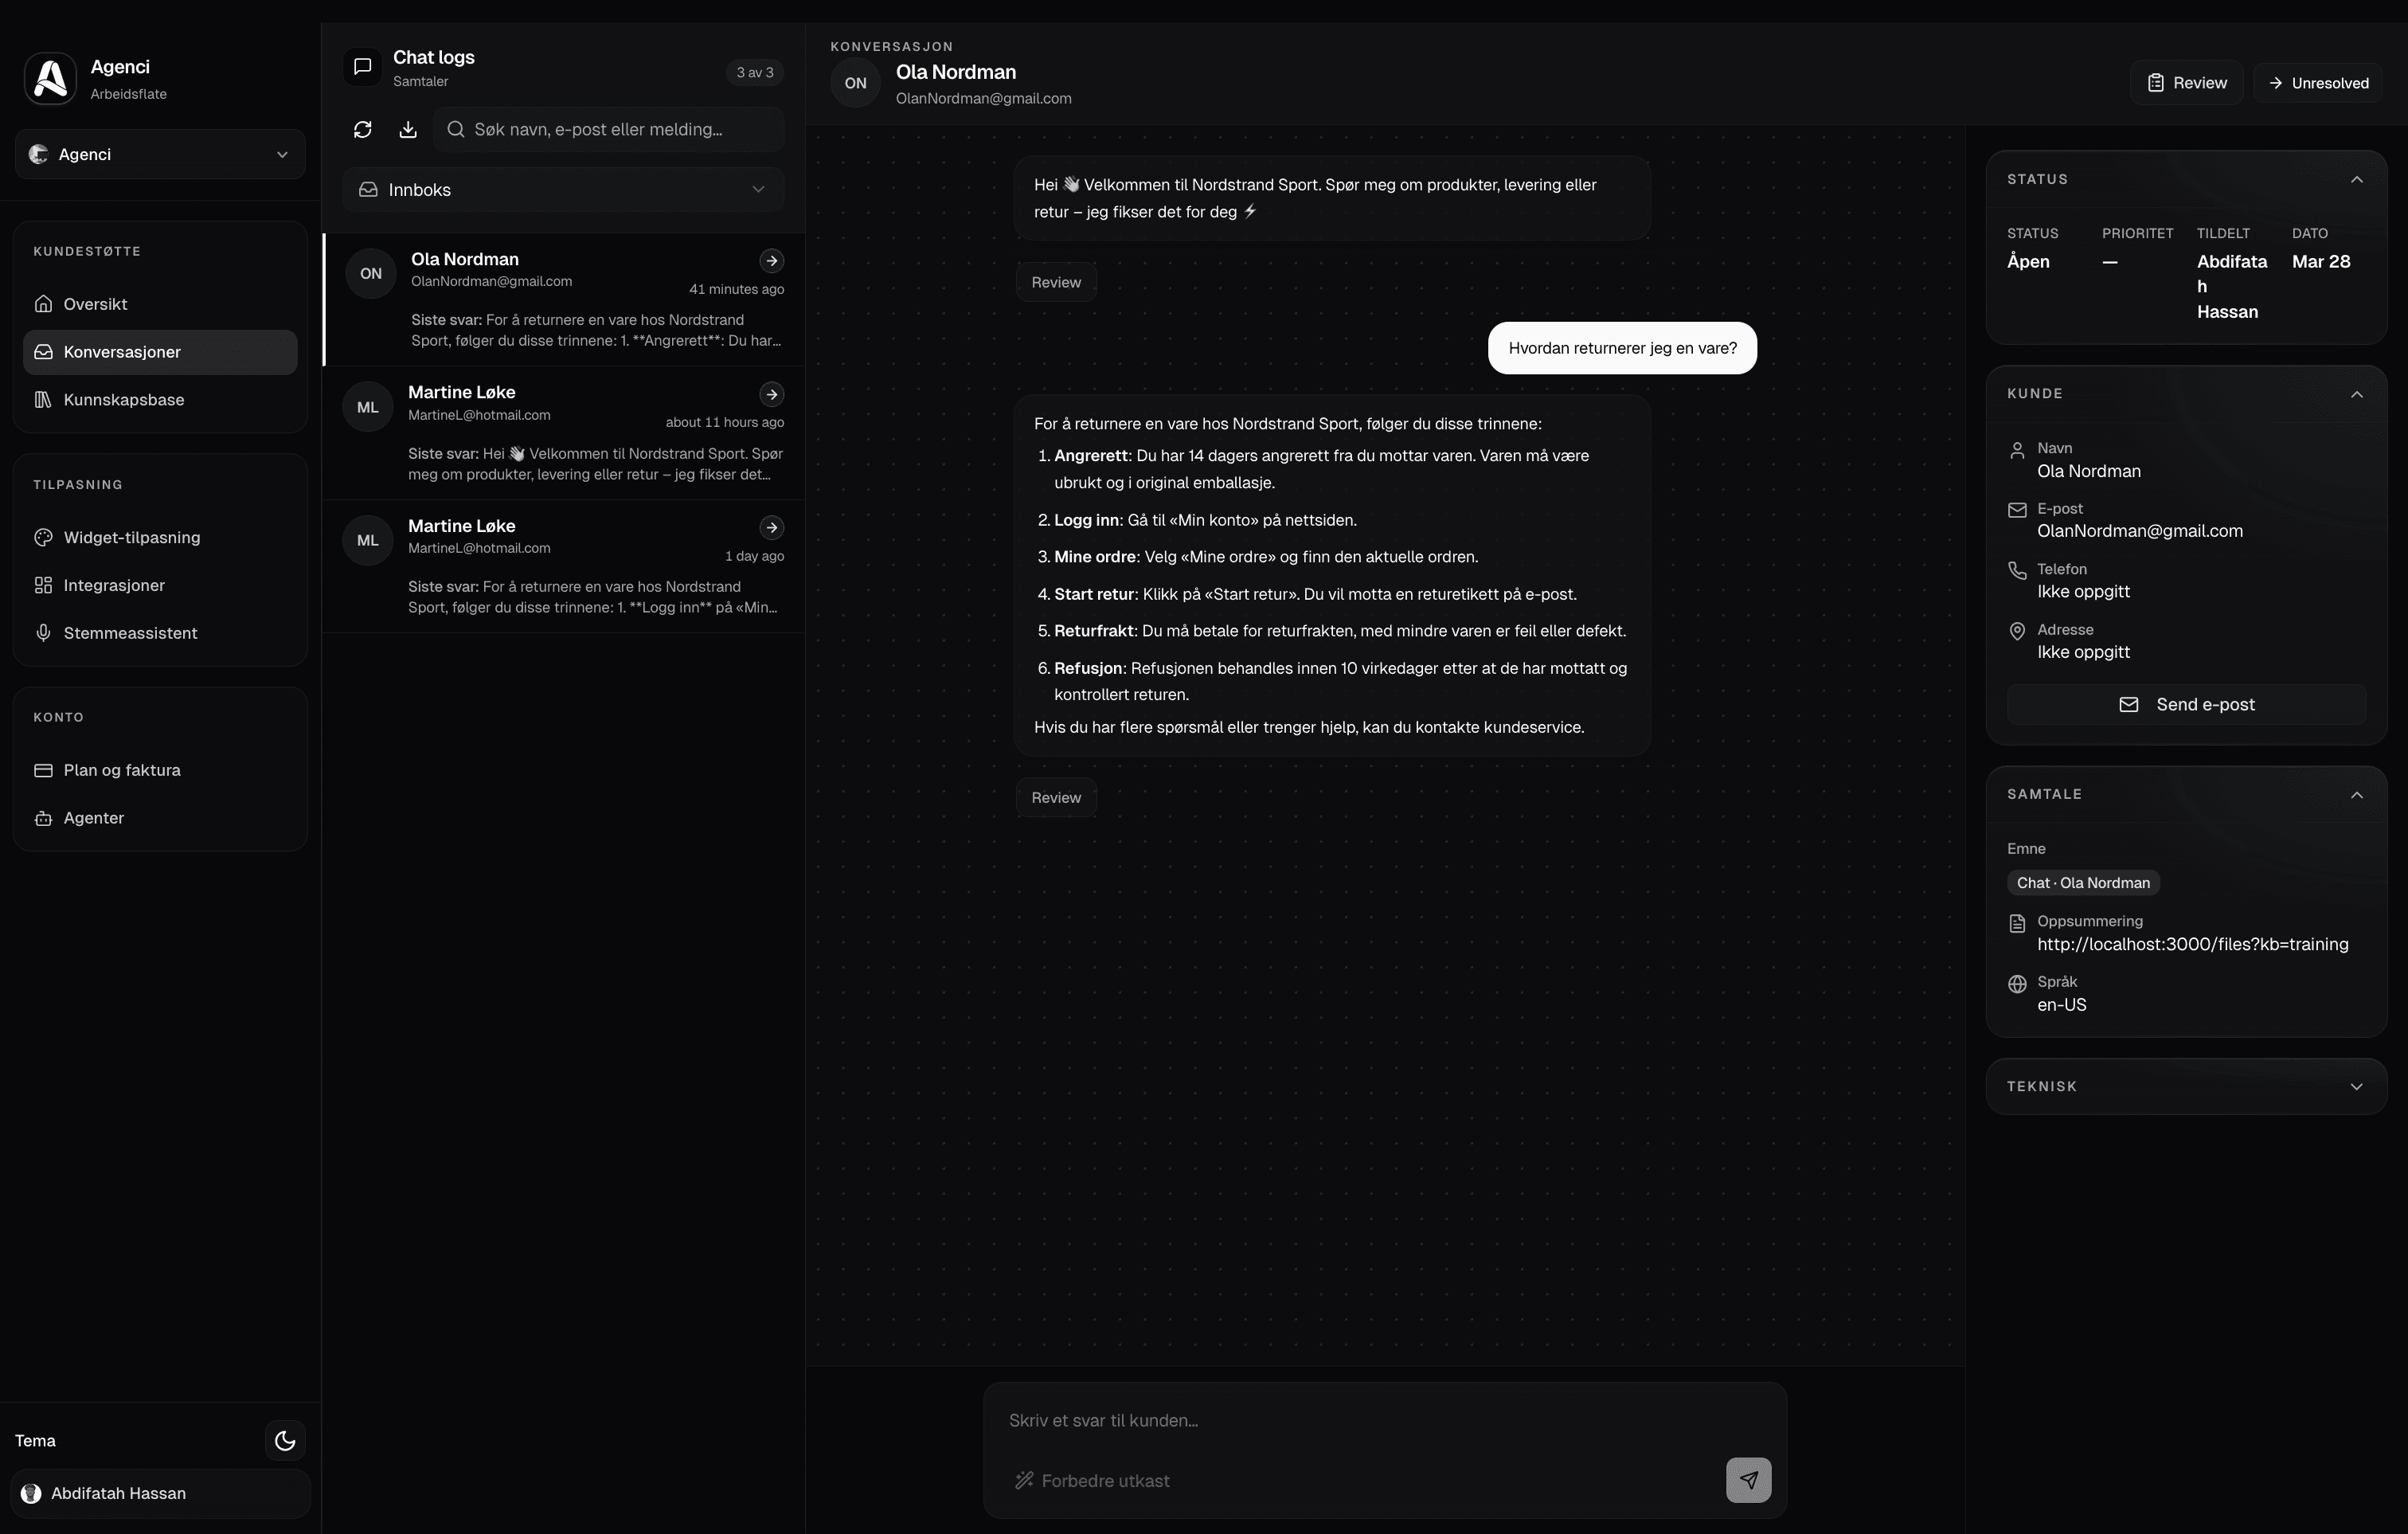The height and width of the screenshot is (1534, 2408).
Task: Click Review under return instructions reply
Action: (x=1056, y=798)
